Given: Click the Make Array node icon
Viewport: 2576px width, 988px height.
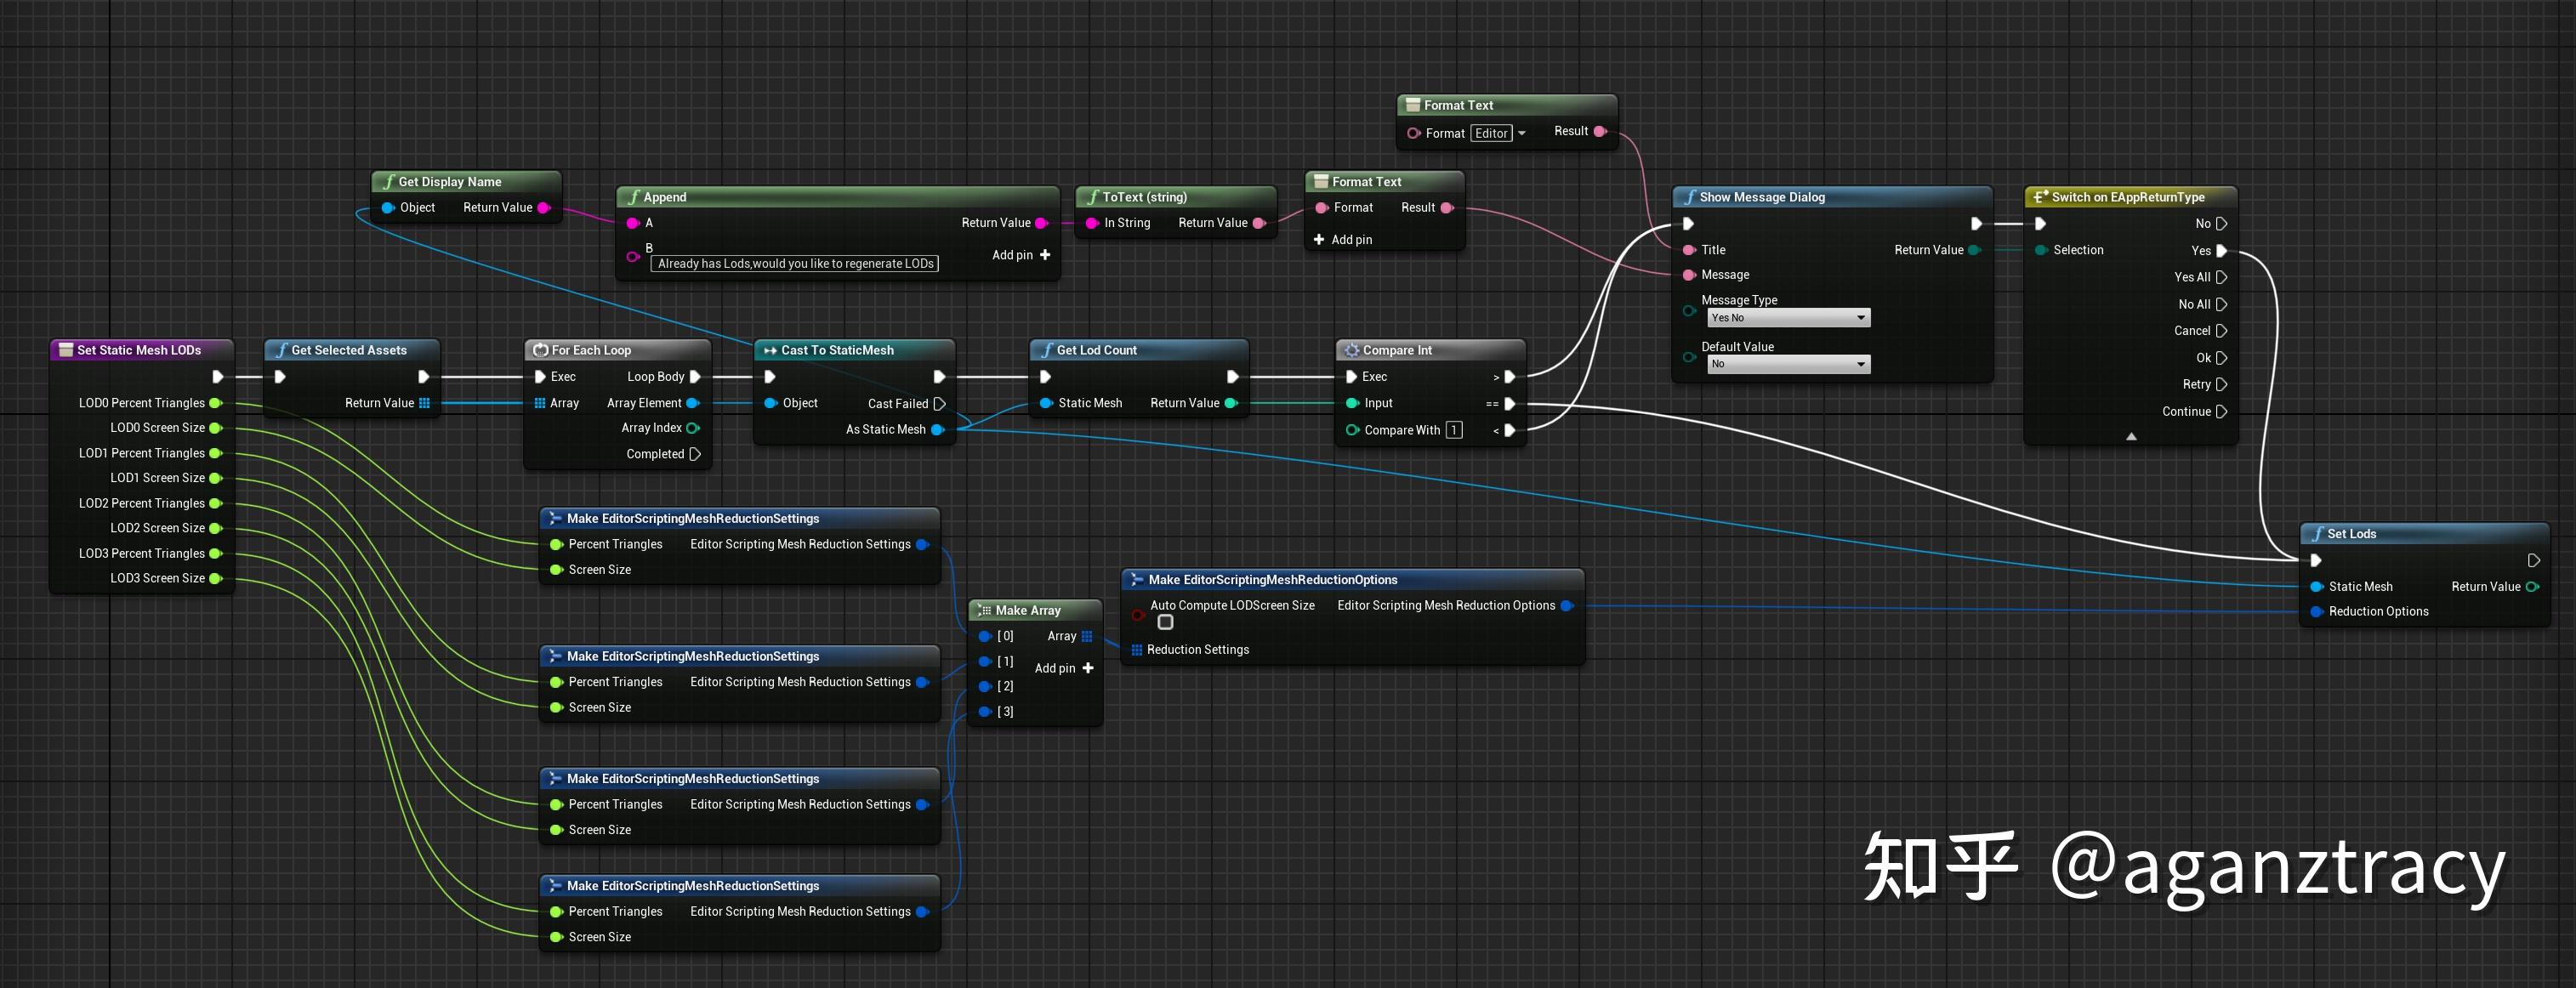Looking at the screenshot, I should point(985,610).
